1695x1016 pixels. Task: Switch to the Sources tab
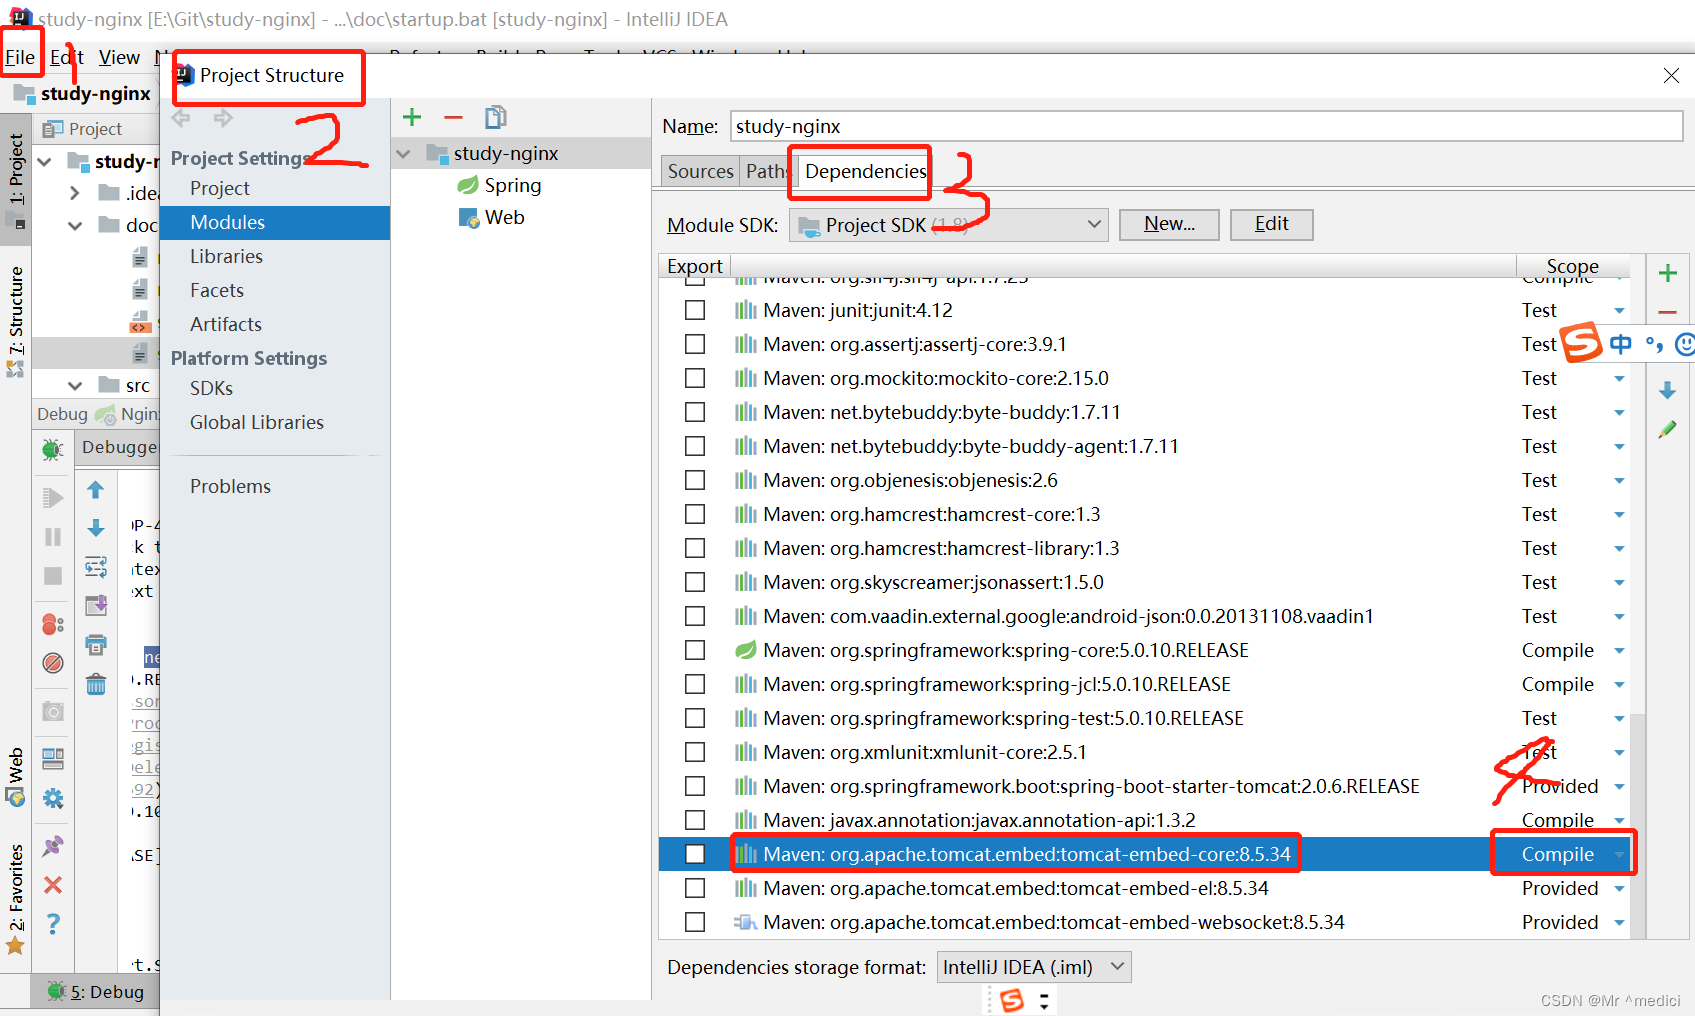pyautogui.click(x=700, y=171)
